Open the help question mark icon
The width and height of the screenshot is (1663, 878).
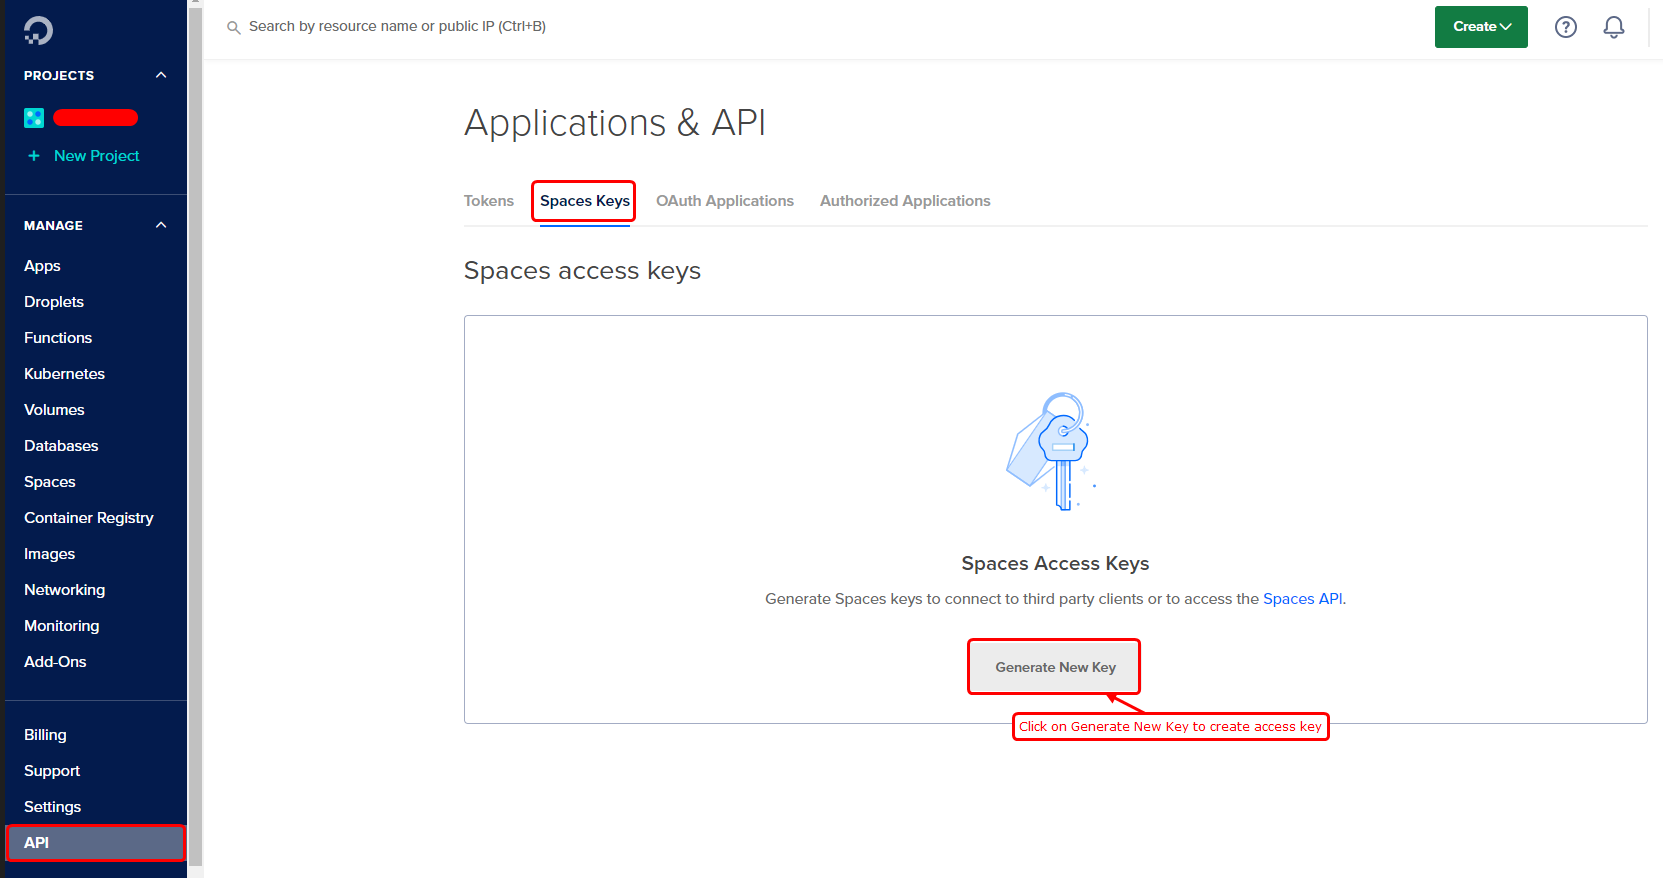1566,27
